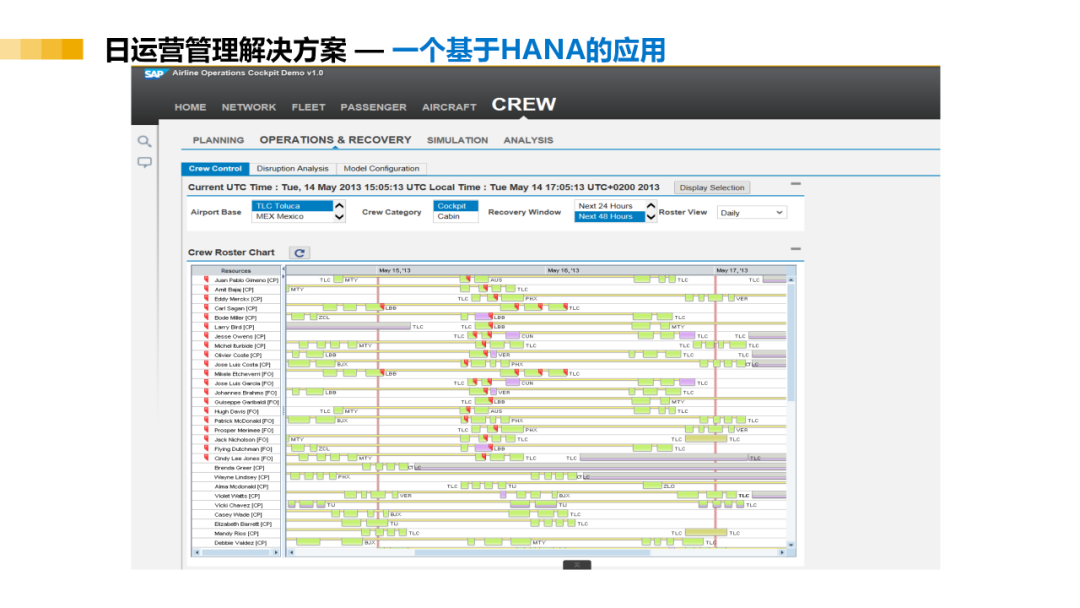Choose Next 24 Hours recovery window

coord(610,206)
